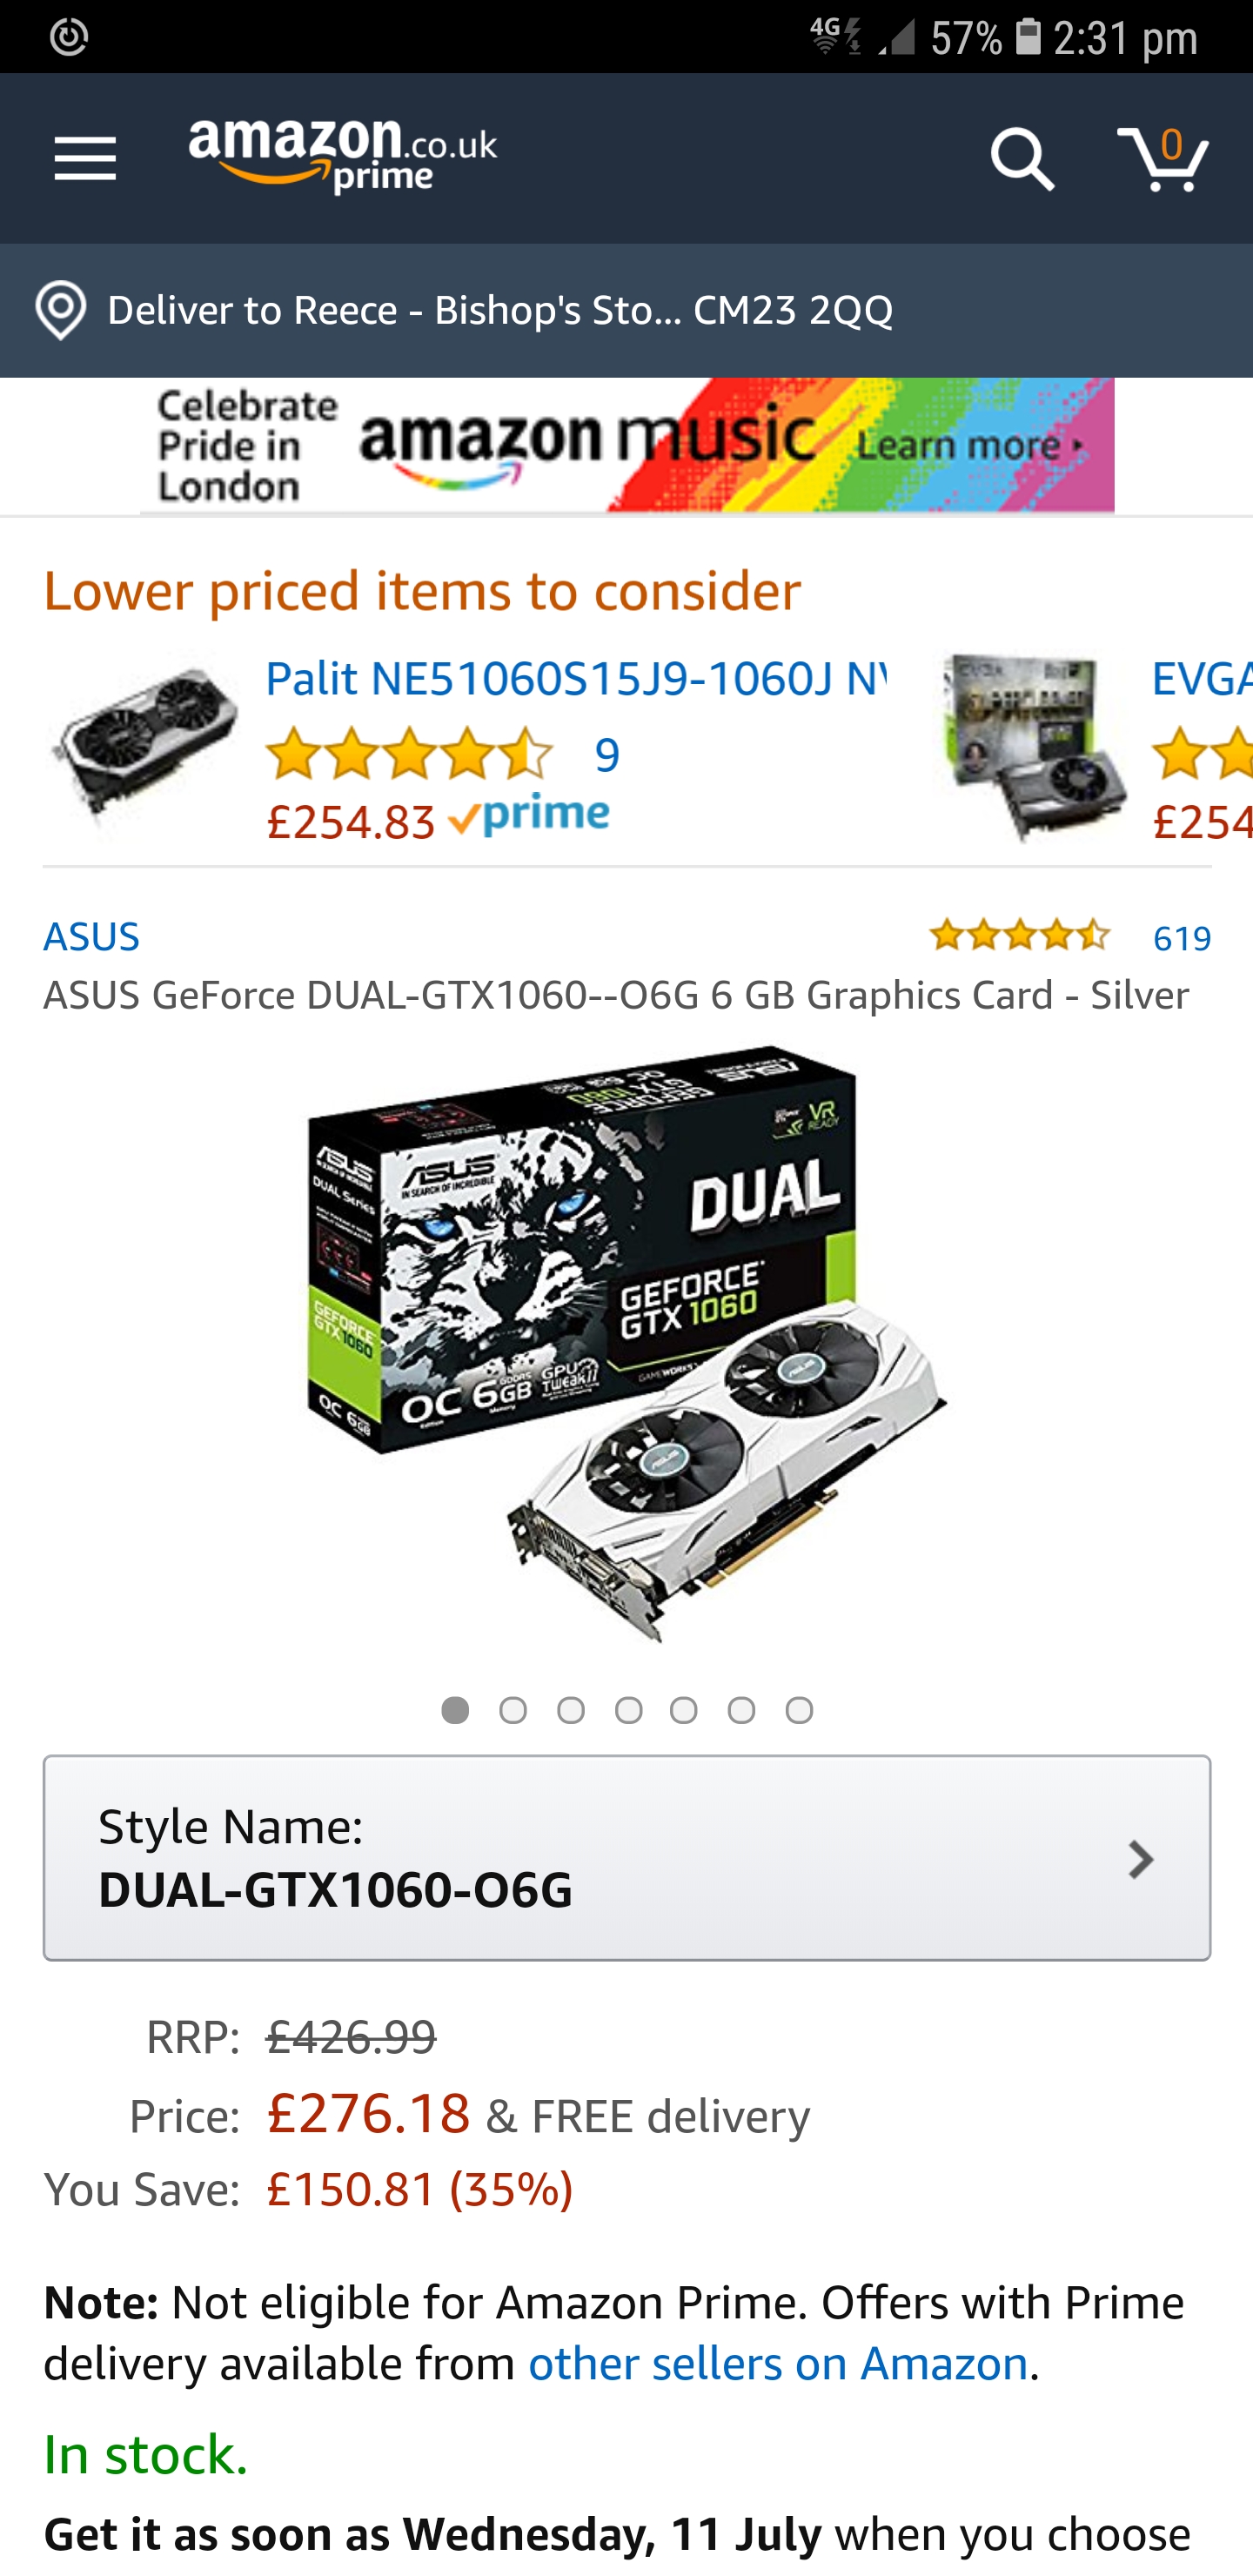Open other sellers on Amazon link

(x=778, y=2363)
